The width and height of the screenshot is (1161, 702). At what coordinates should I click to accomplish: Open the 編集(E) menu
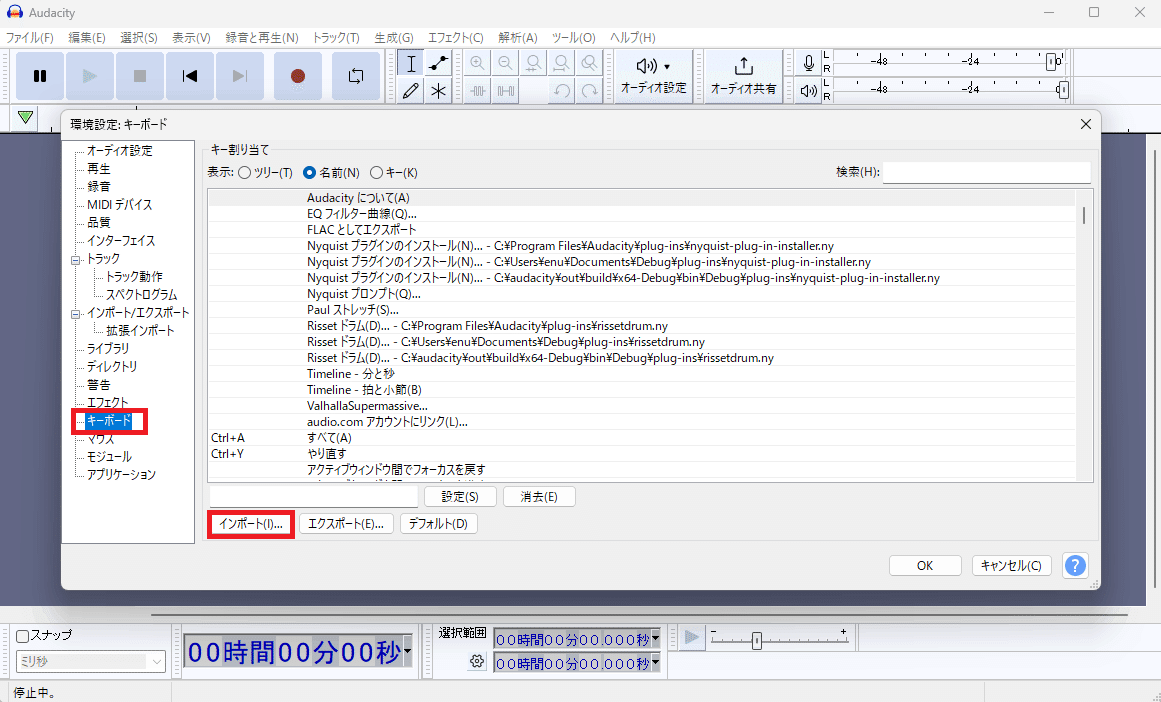87,38
